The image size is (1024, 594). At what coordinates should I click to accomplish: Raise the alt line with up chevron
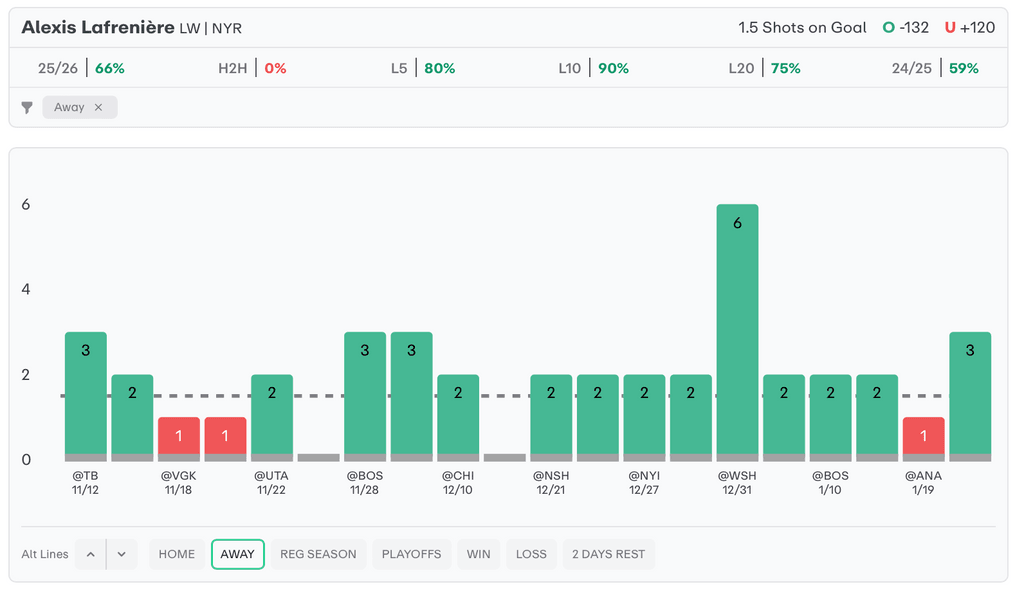90,554
